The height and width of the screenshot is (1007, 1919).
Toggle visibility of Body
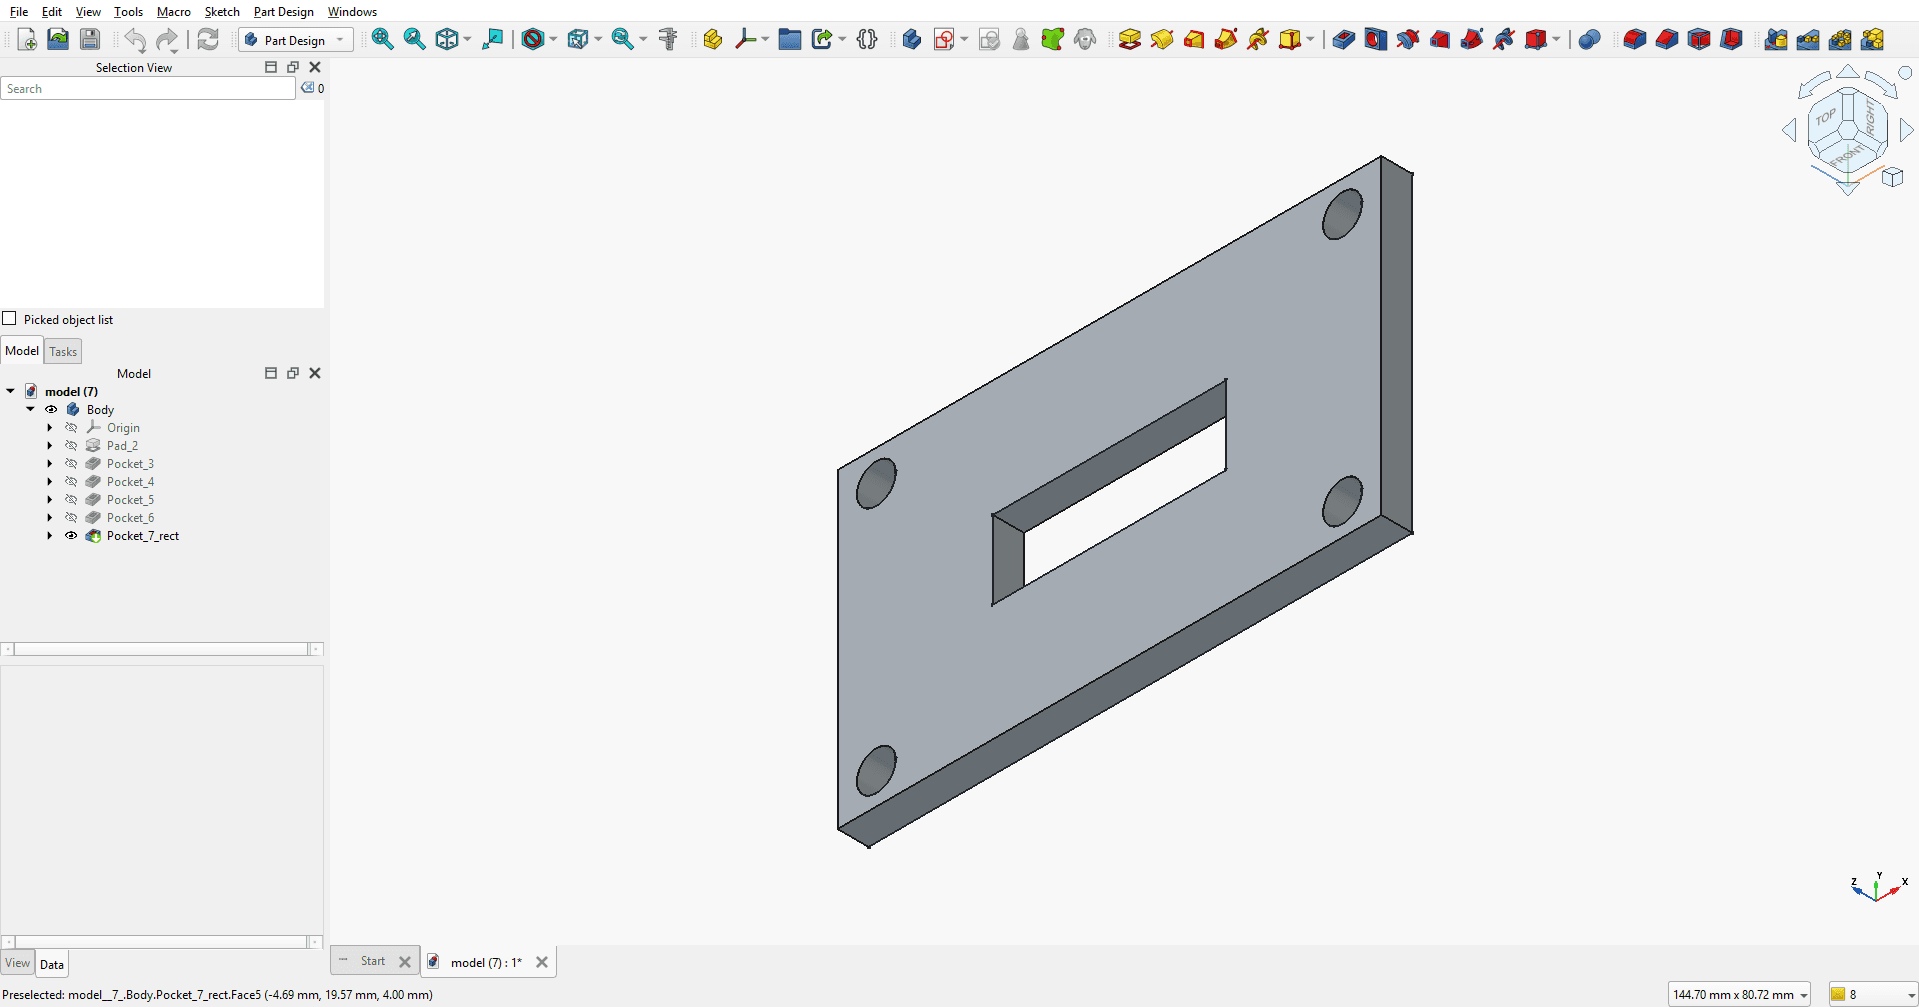click(x=51, y=410)
